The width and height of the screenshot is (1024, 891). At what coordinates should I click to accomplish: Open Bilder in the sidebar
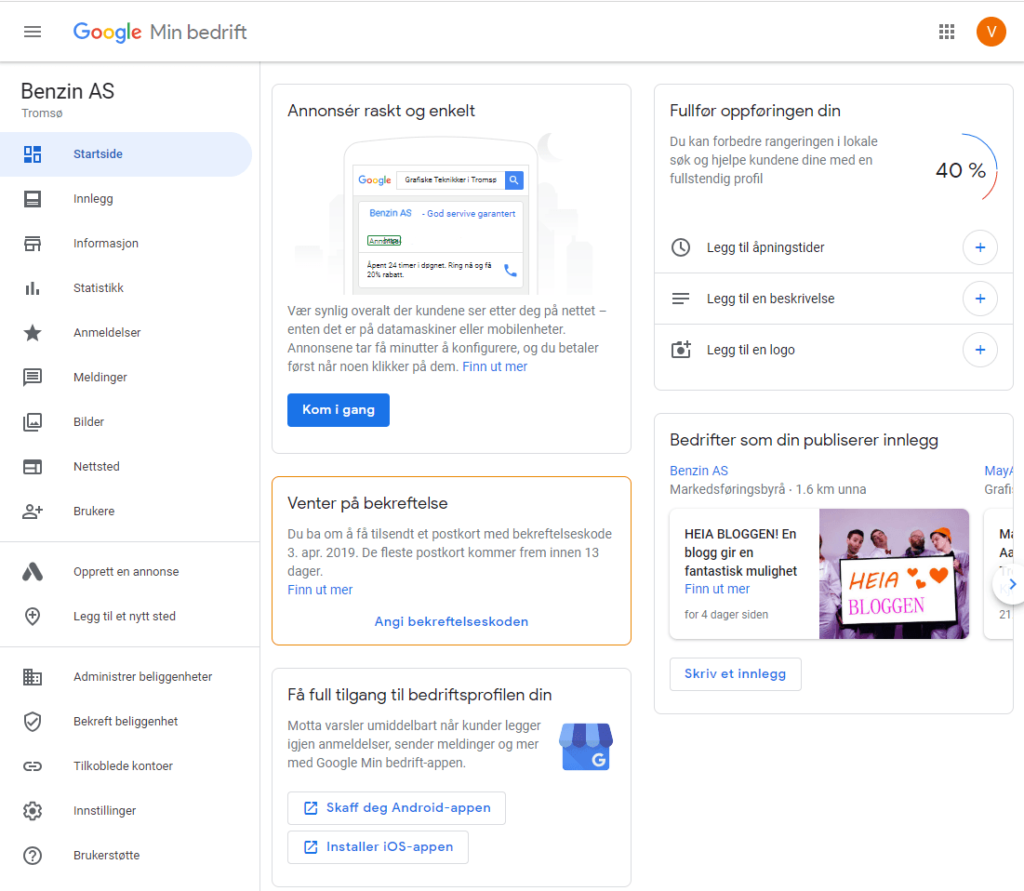(x=88, y=422)
